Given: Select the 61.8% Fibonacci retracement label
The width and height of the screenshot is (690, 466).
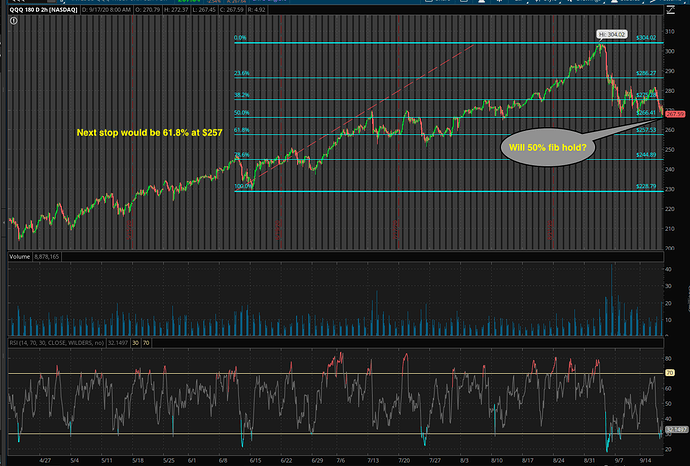Looking at the screenshot, I should tap(240, 130).
